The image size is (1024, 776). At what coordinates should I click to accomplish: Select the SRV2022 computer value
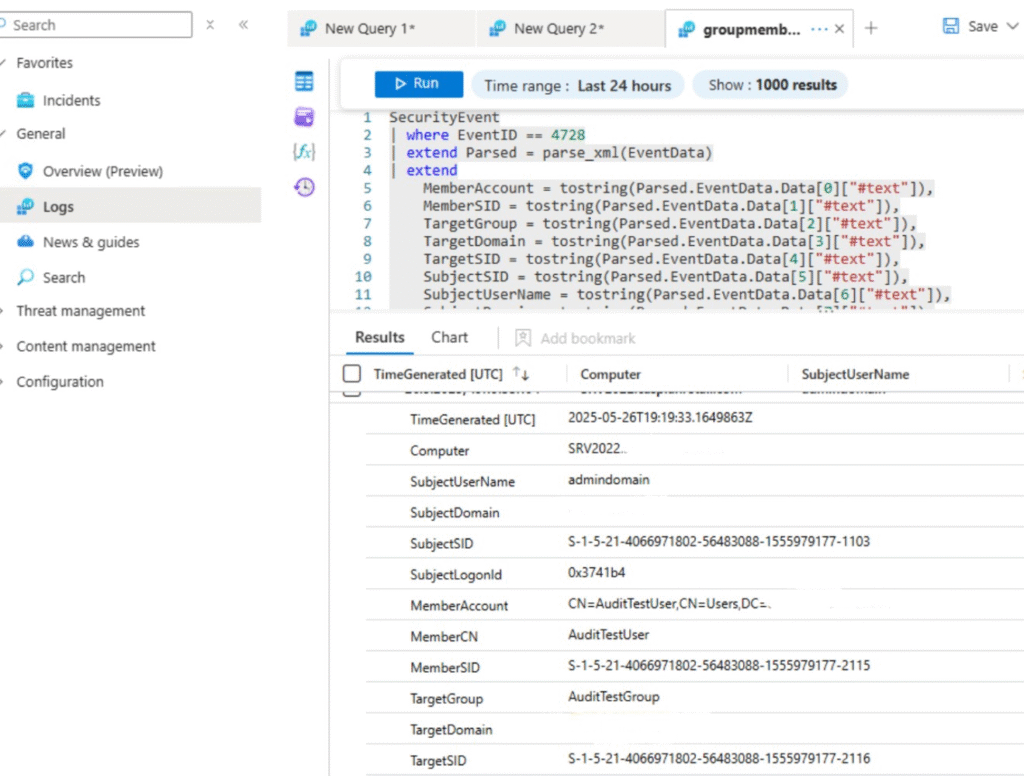[597, 449]
